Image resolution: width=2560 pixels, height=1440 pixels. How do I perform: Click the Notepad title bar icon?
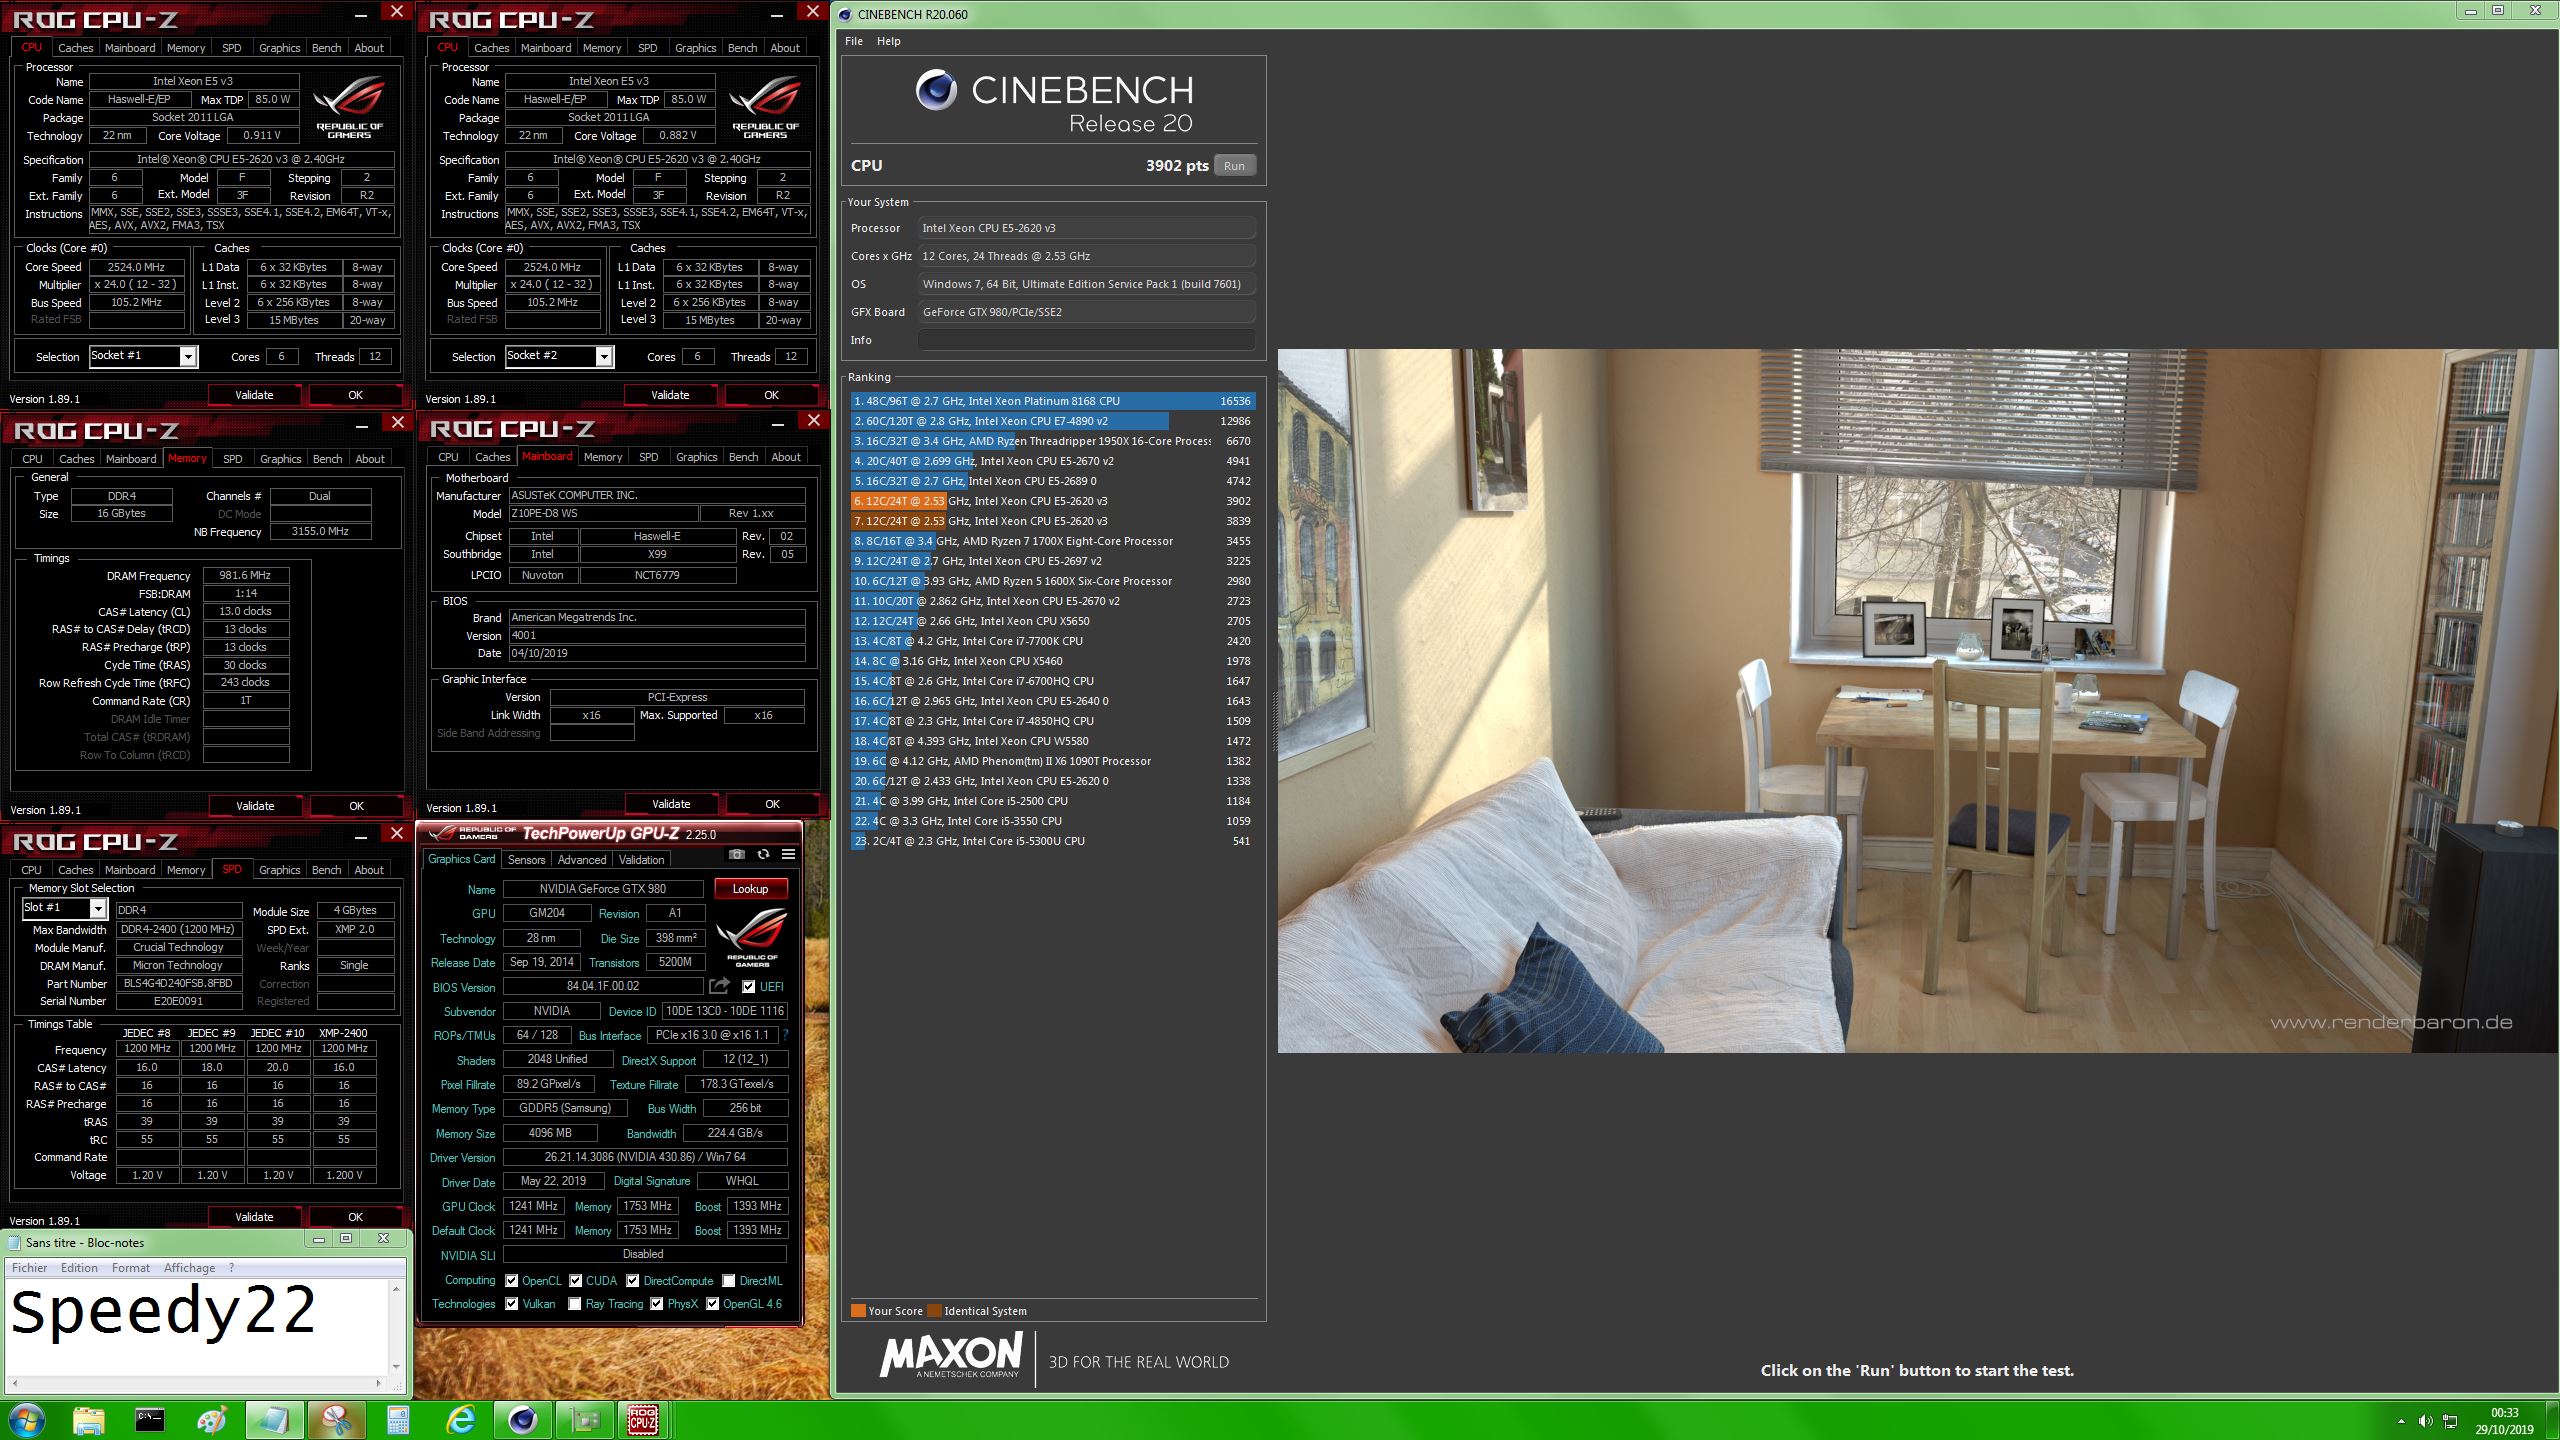point(14,1242)
